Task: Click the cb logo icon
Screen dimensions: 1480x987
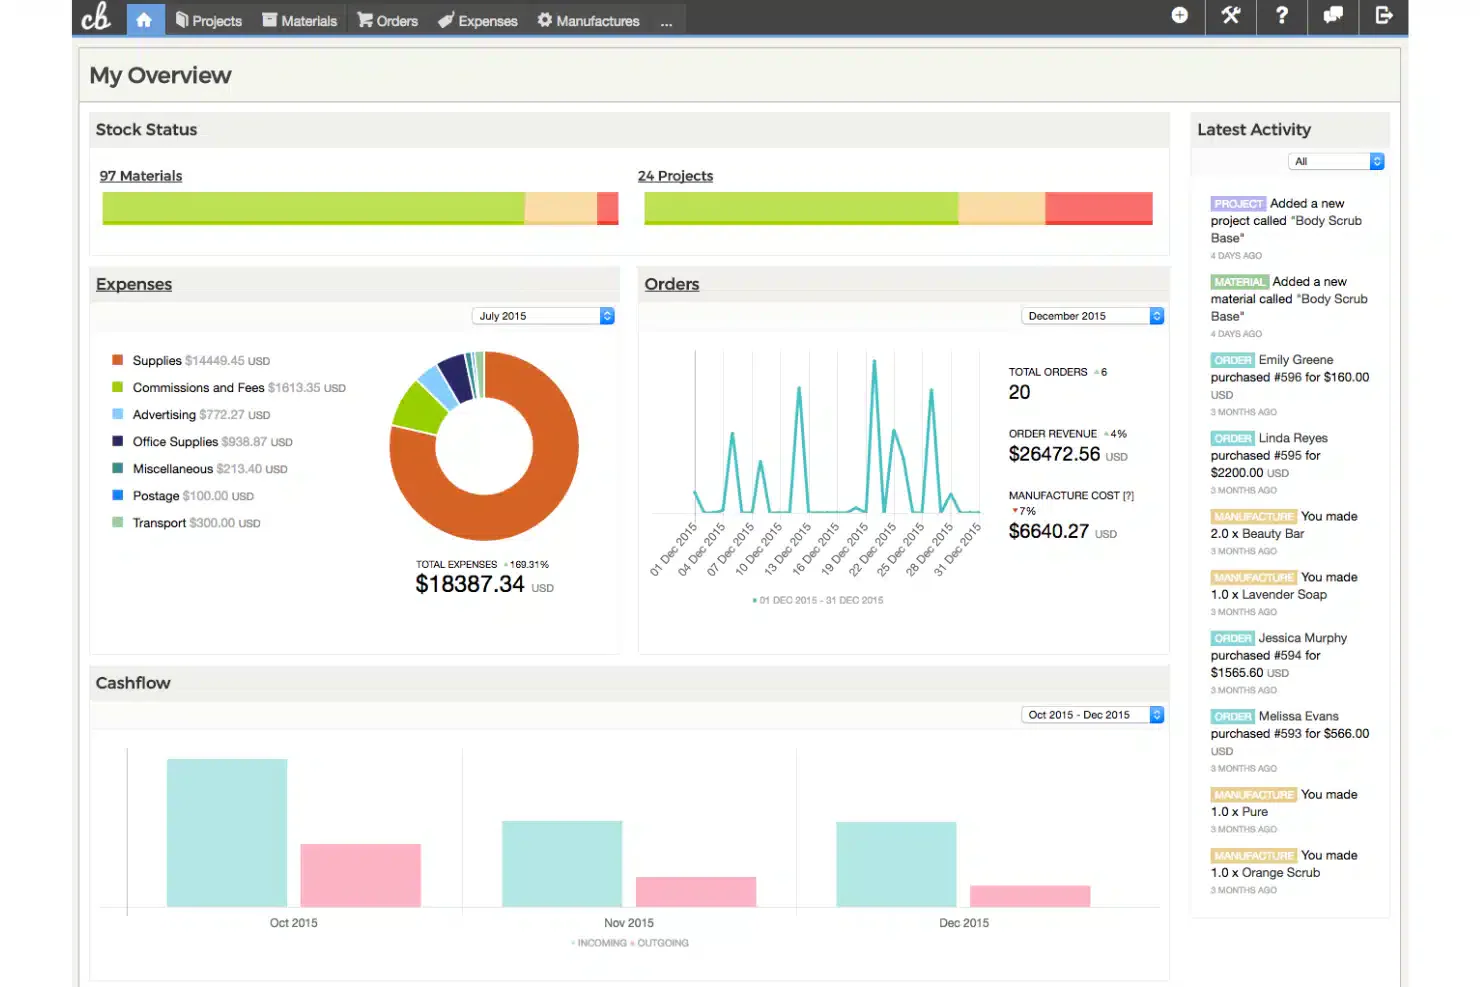Action: click(96, 17)
